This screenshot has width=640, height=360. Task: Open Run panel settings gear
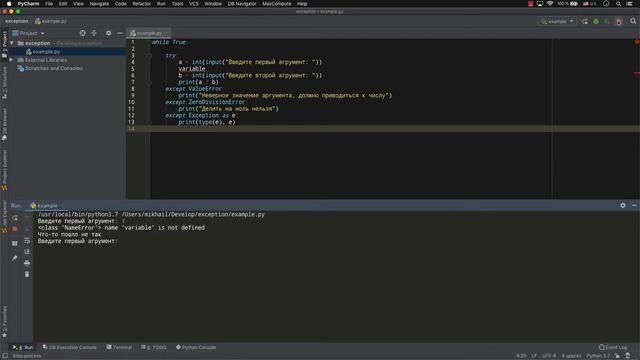[623, 205]
